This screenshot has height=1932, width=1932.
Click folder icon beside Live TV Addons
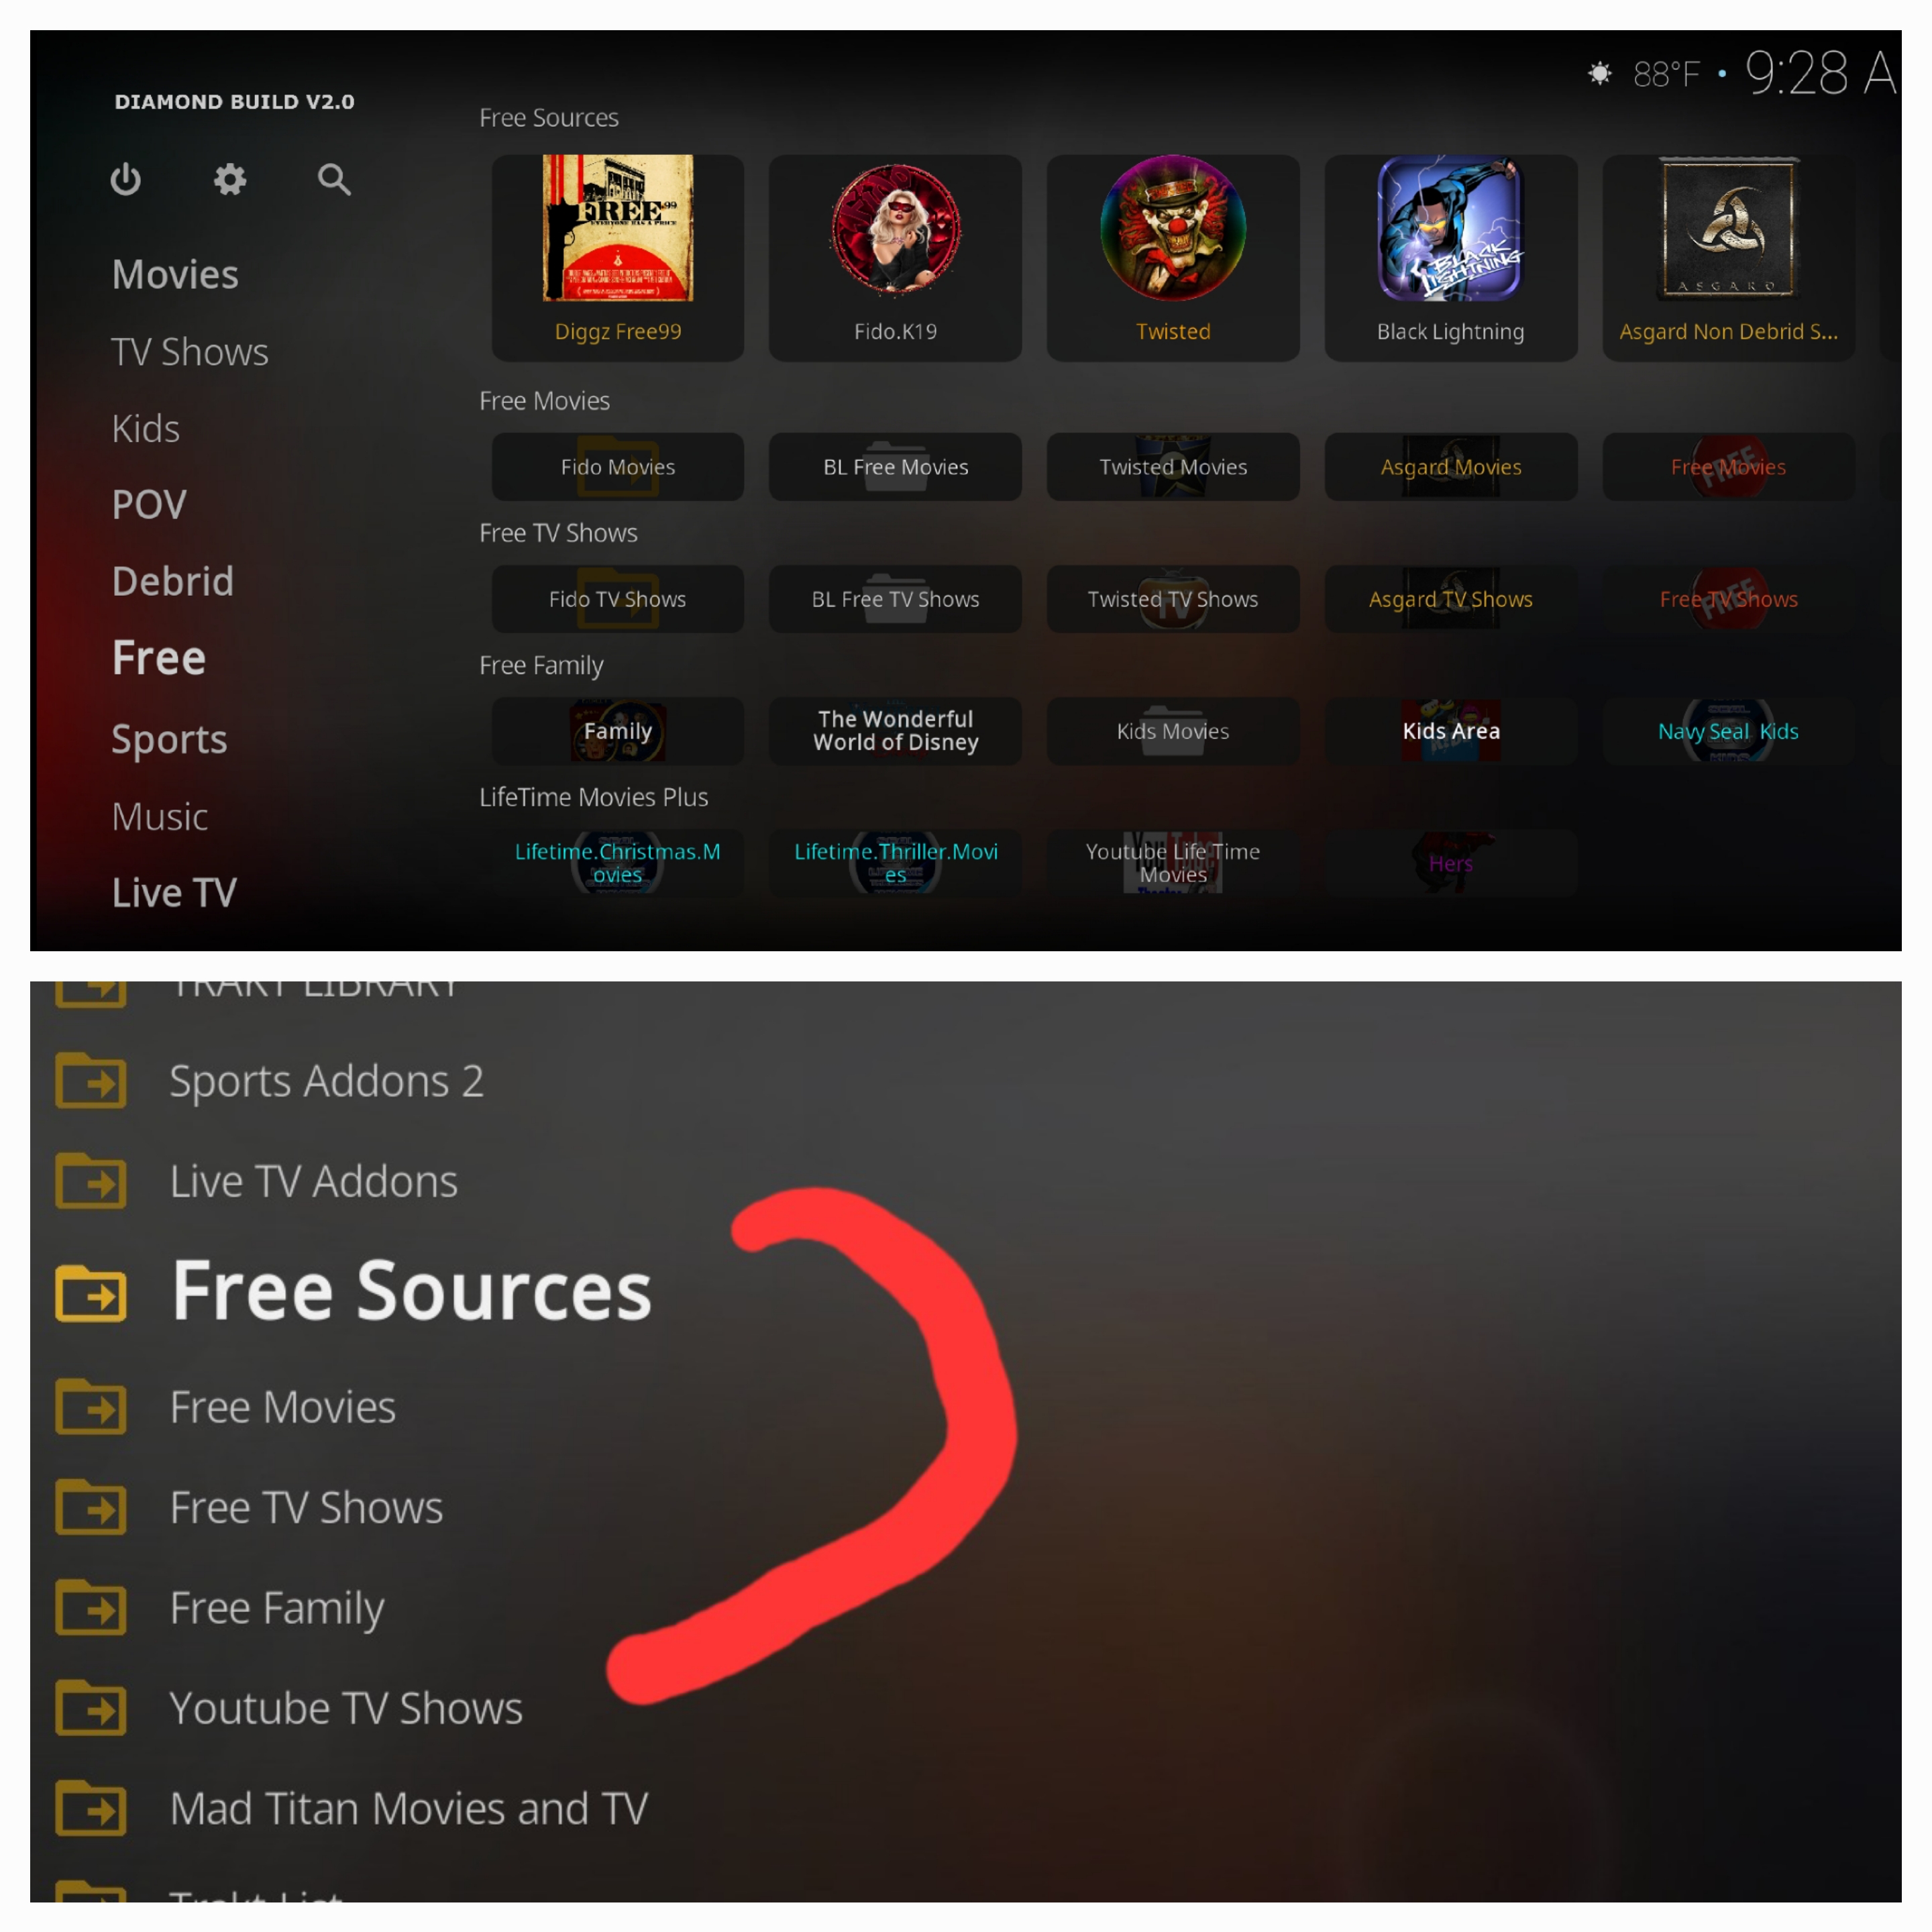[x=91, y=1181]
